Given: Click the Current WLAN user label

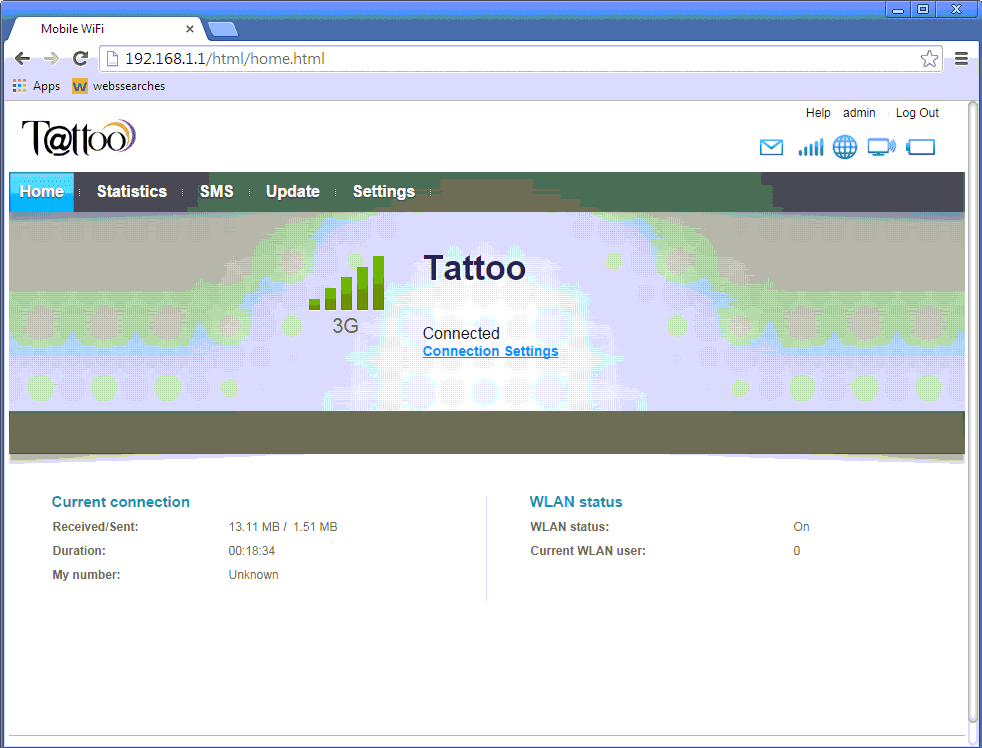Looking at the screenshot, I should (x=587, y=551).
